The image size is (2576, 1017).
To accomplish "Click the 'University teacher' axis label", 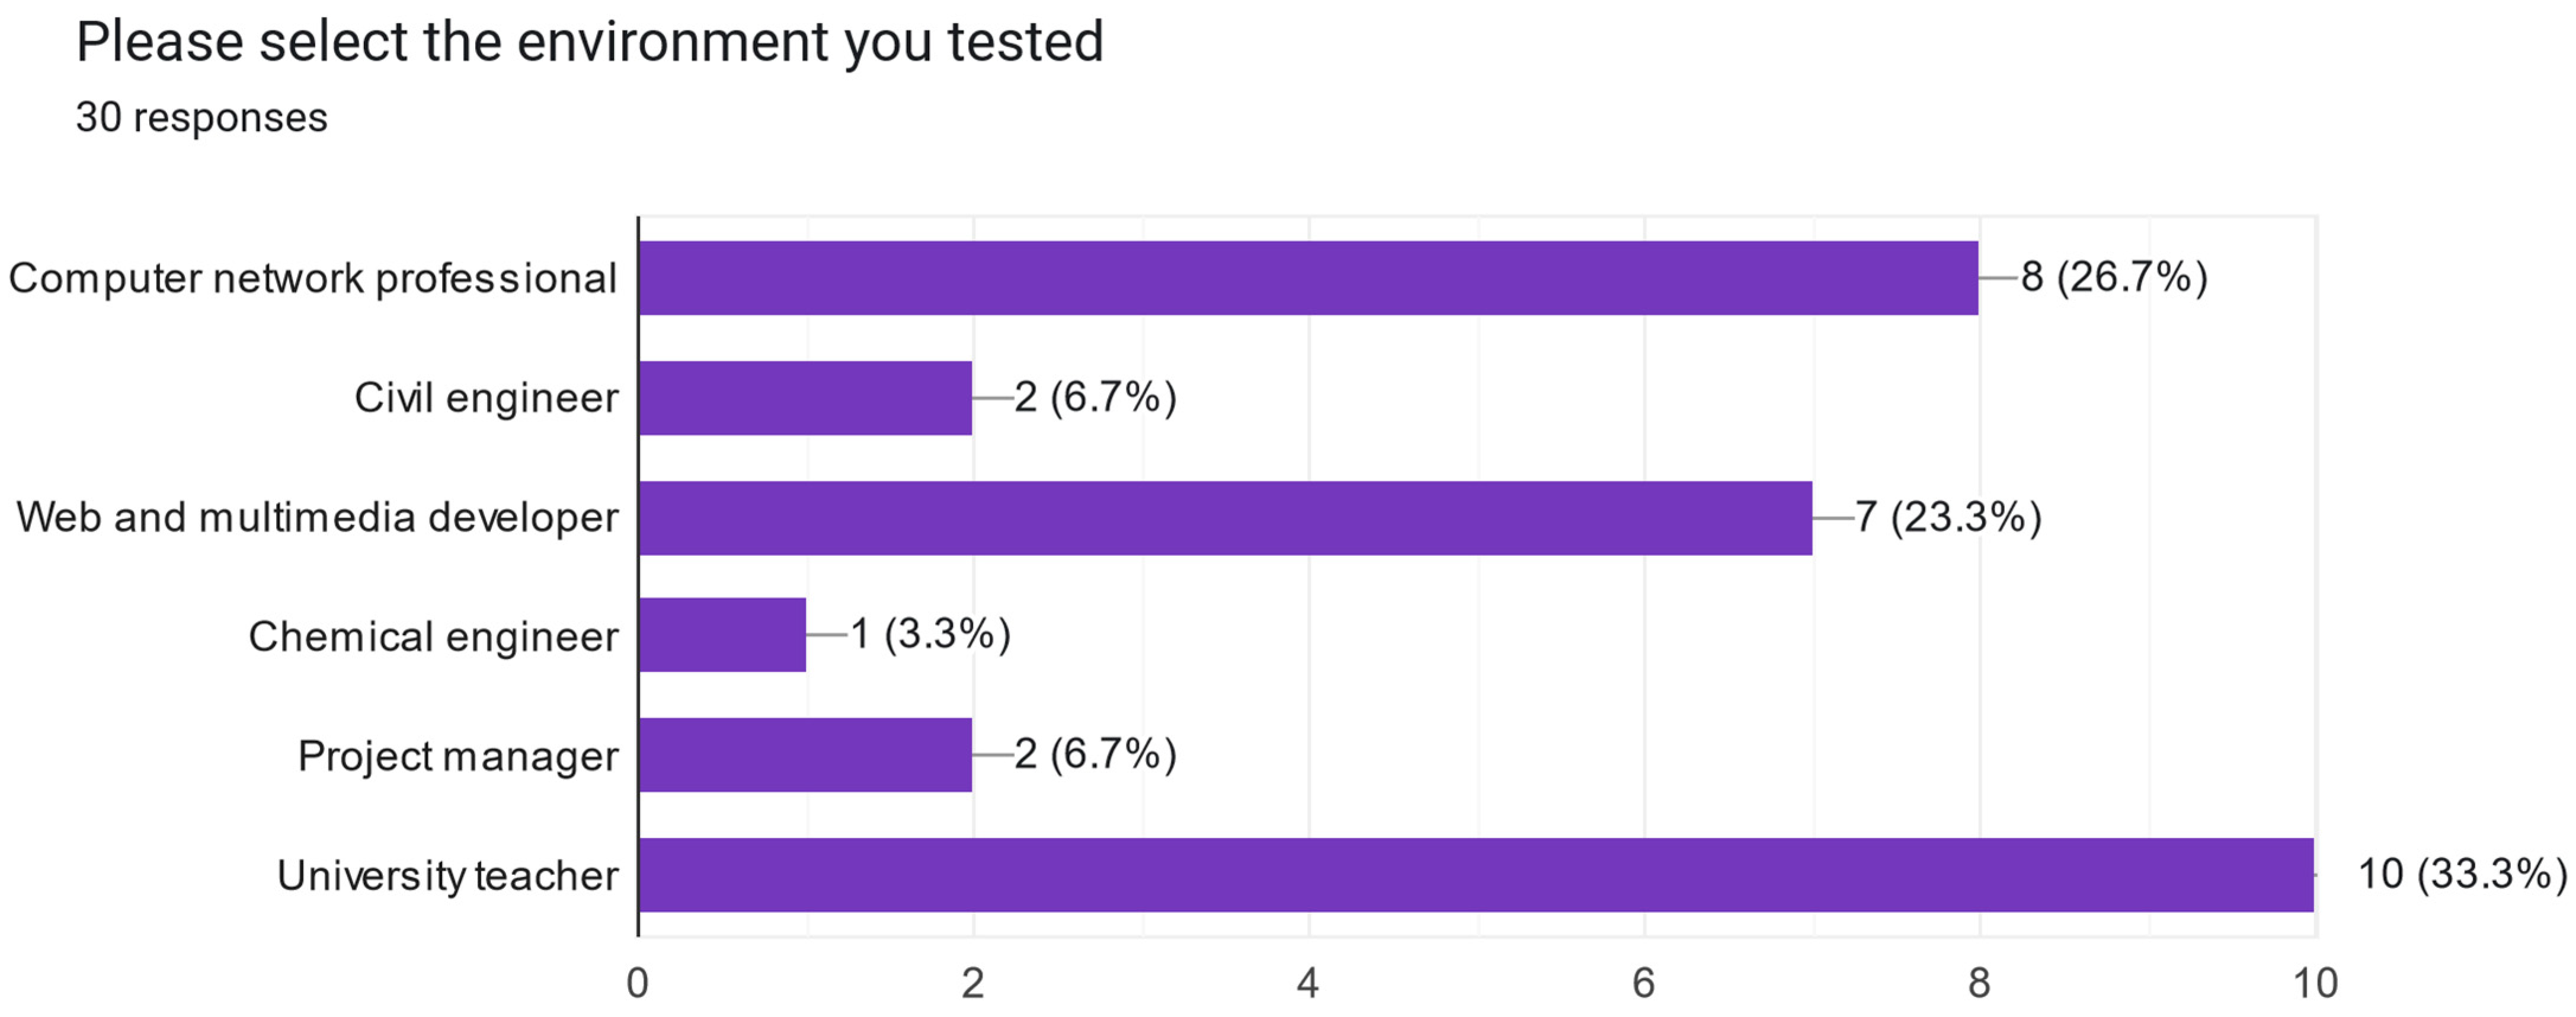I will click(x=447, y=876).
